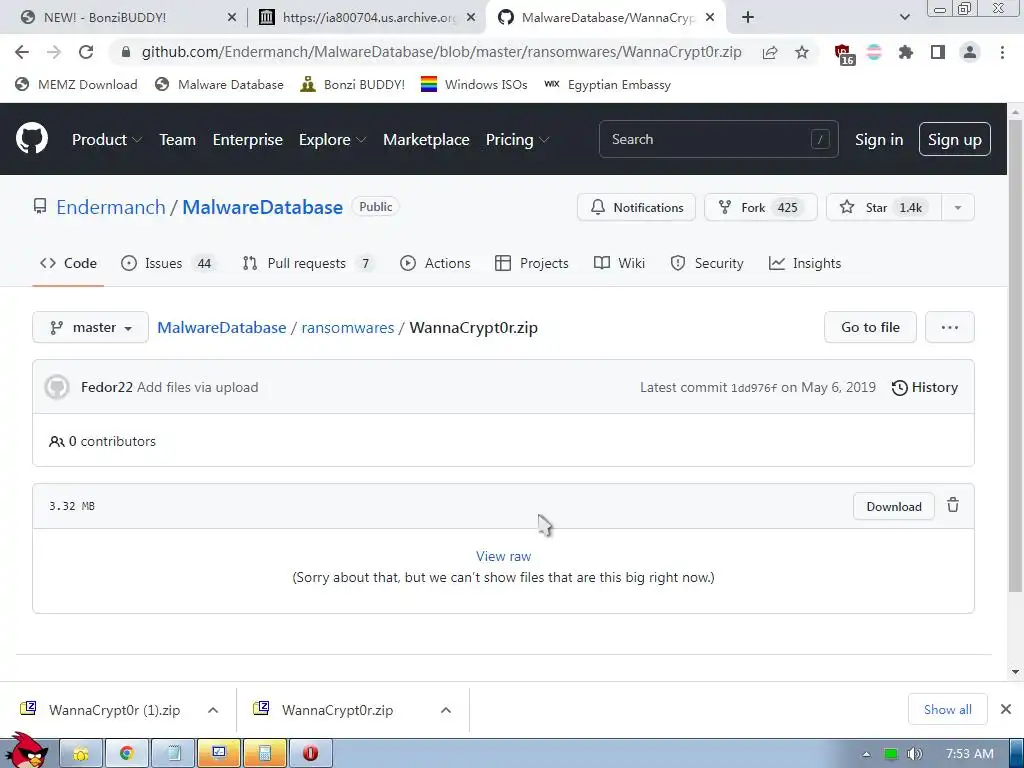Open the extensions puzzle icon
Screen dimensions: 1024x768
pyautogui.click(x=906, y=52)
